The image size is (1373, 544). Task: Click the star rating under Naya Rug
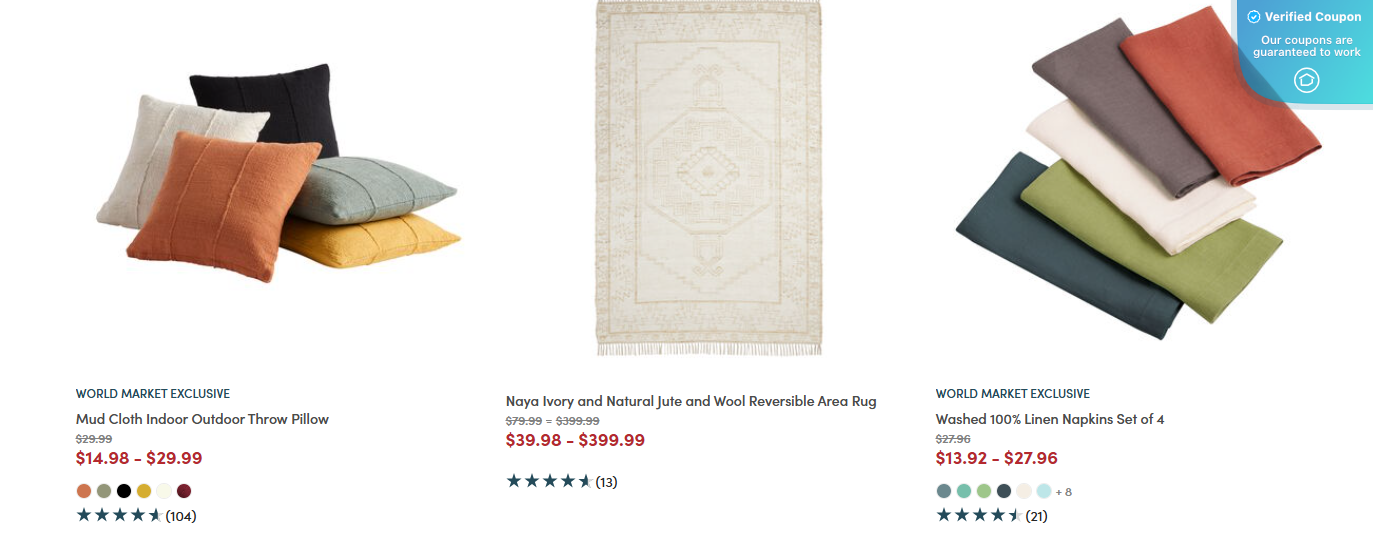(x=549, y=481)
